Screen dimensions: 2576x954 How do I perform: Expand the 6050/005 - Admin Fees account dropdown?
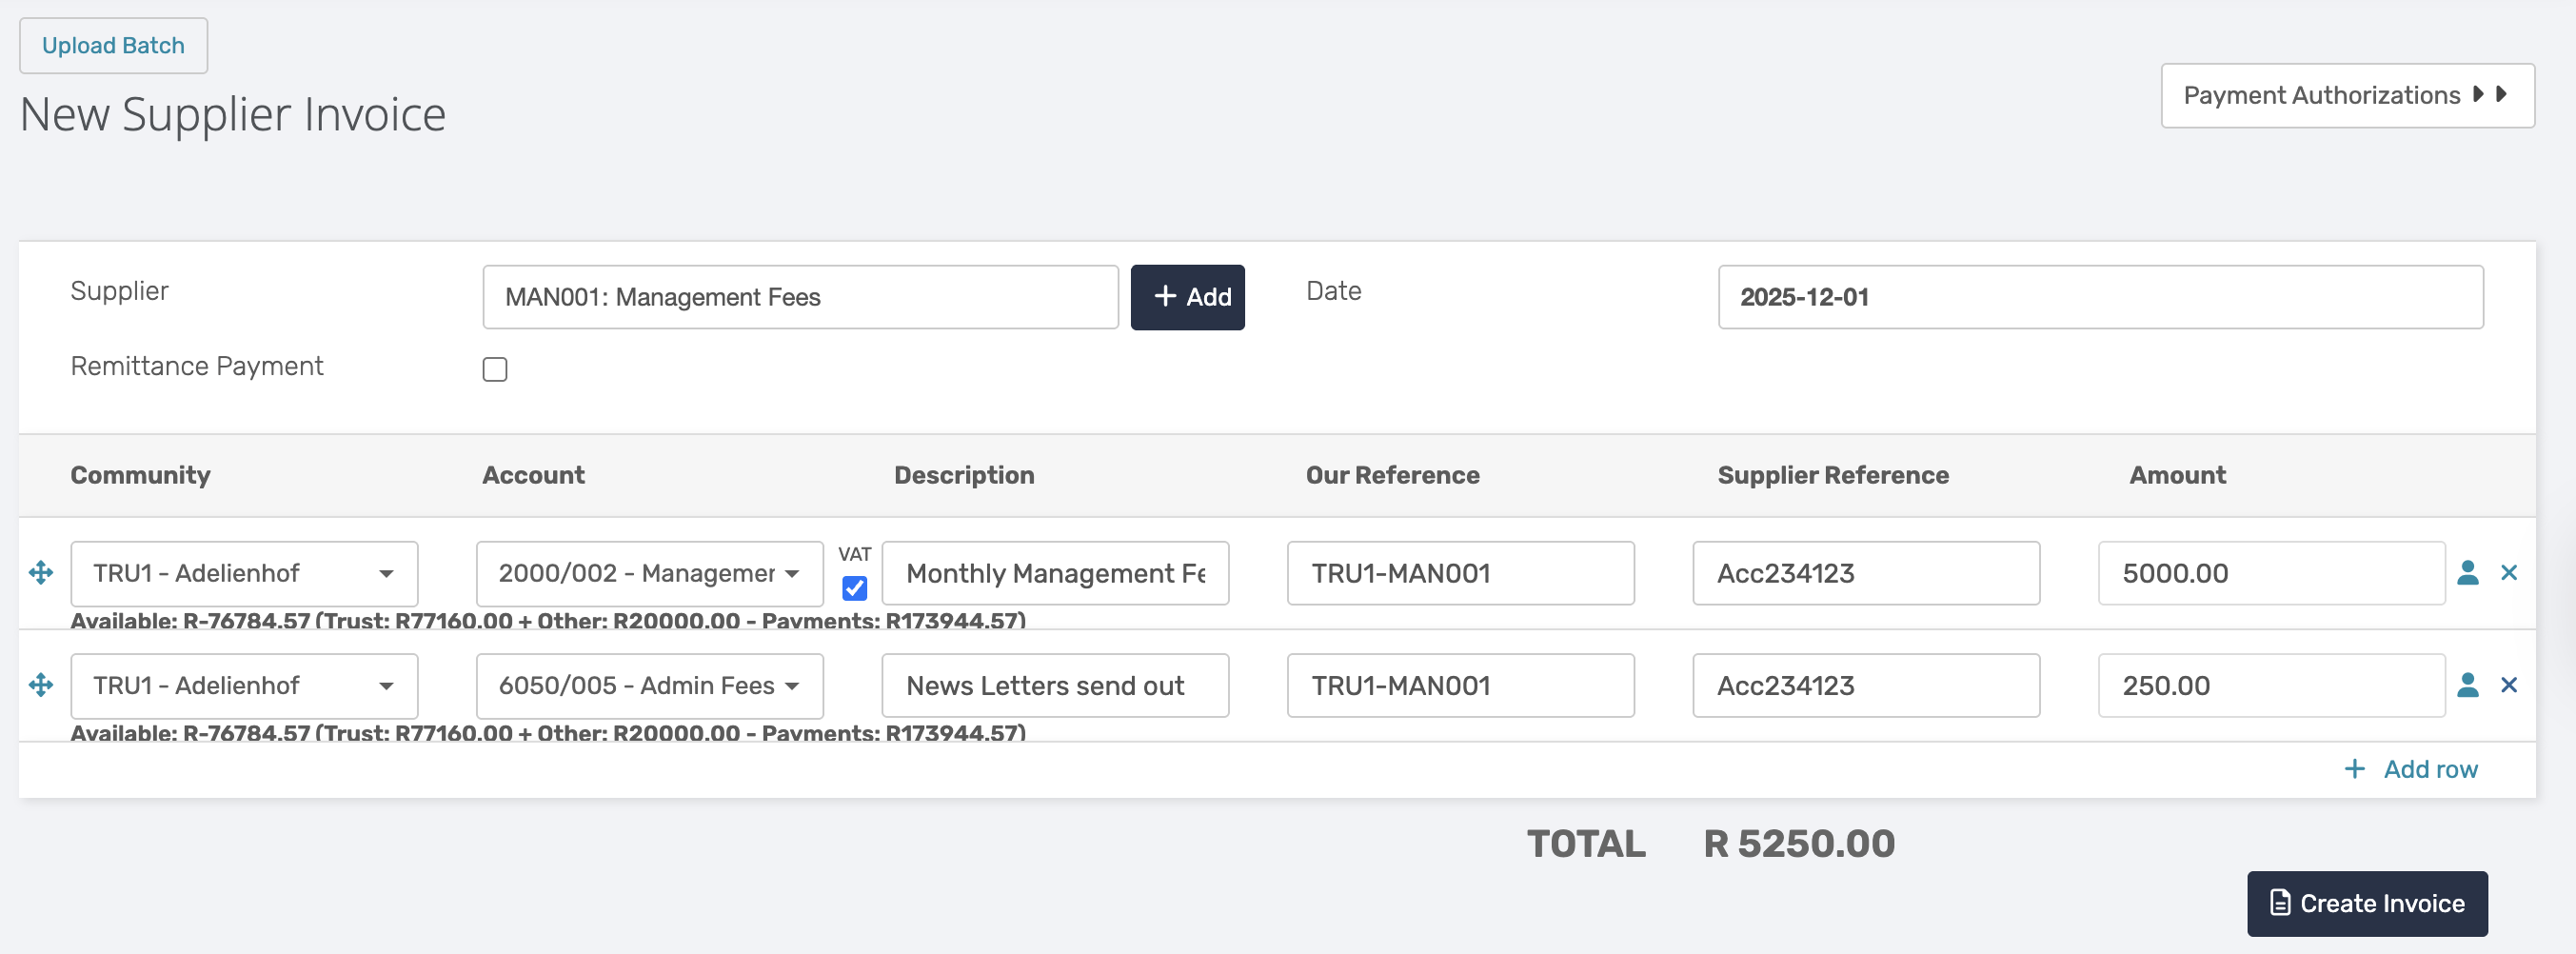pyautogui.click(x=649, y=685)
